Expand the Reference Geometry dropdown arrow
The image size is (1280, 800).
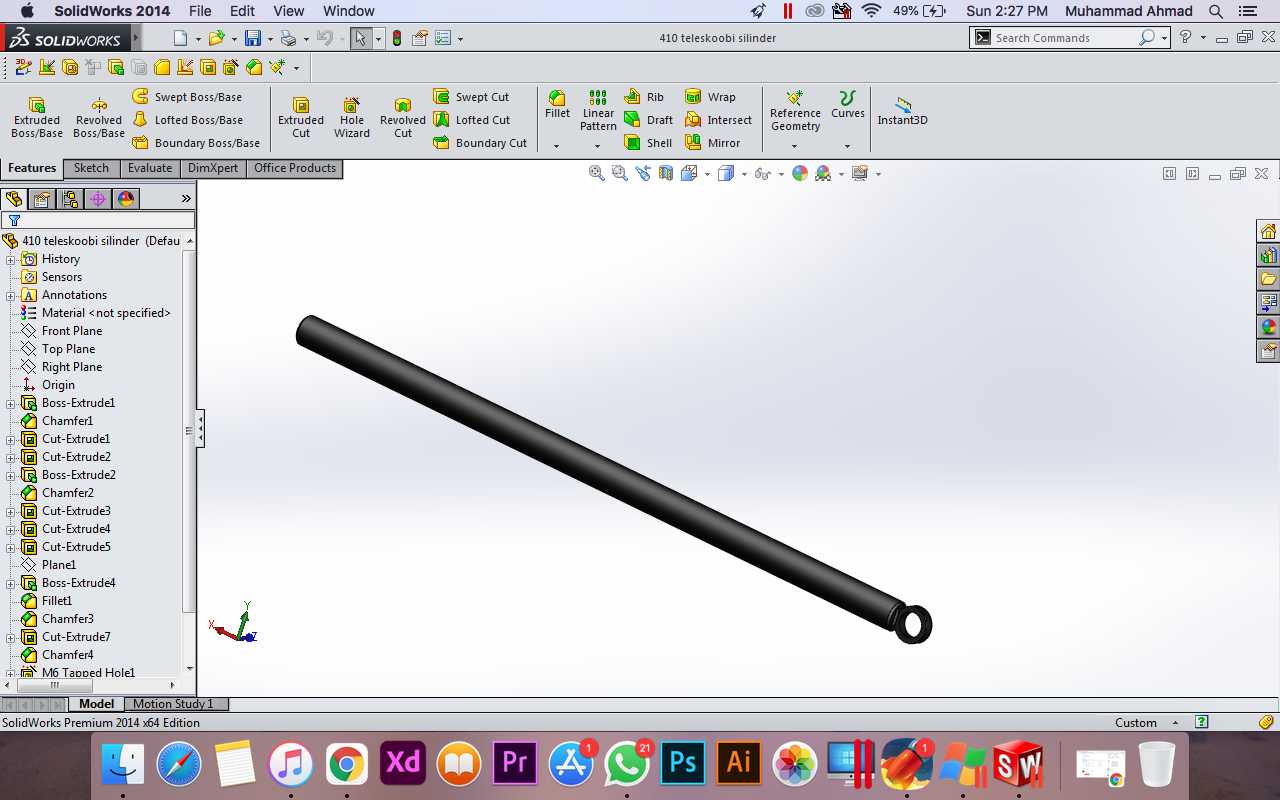point(795,146)
